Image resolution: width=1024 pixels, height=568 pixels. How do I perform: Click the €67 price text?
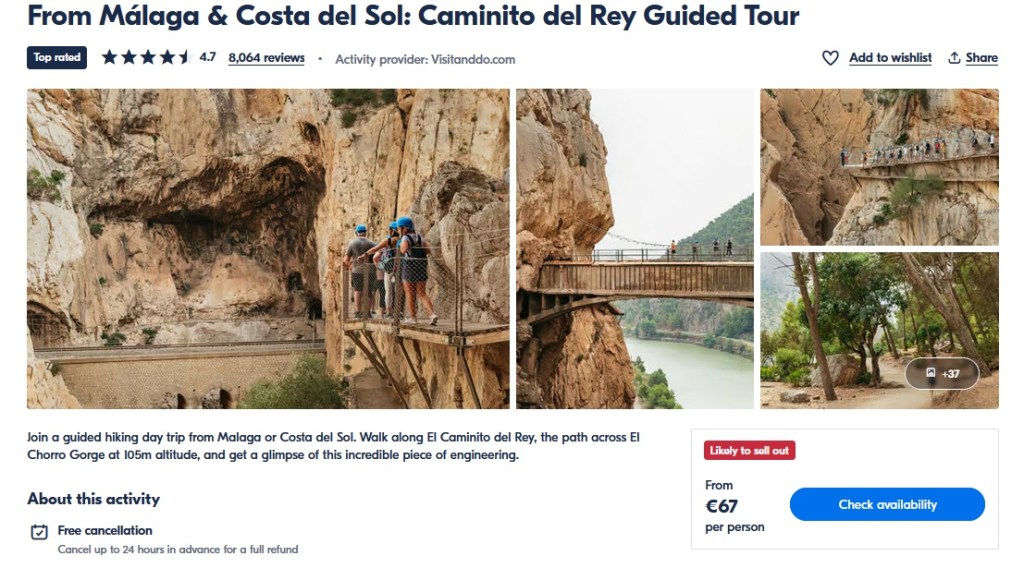click(x=722, y=506)
